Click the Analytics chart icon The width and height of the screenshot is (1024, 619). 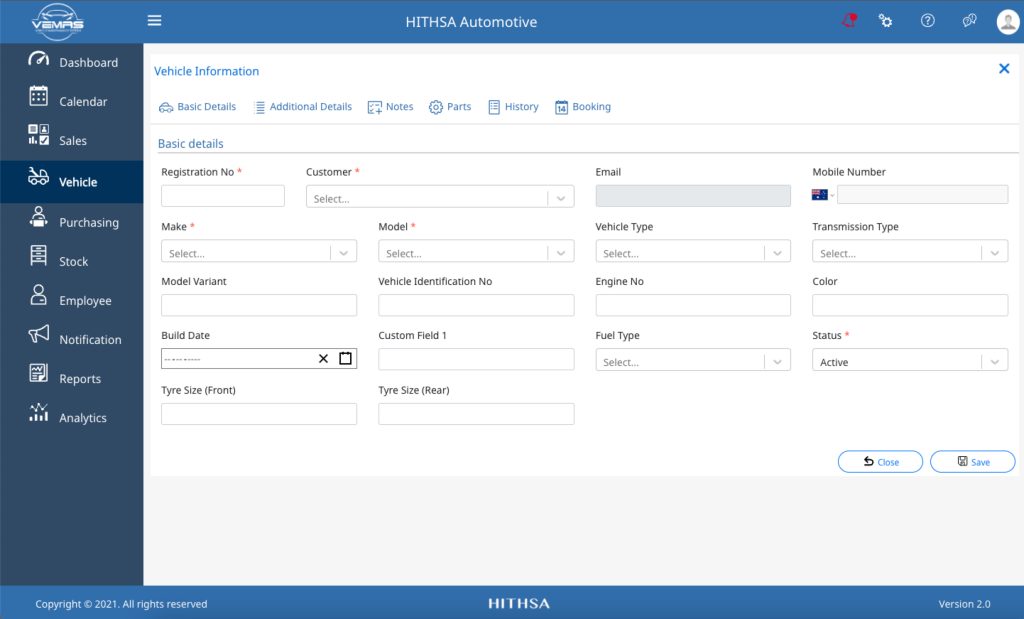pyautogui.click(x=39, y=412)
